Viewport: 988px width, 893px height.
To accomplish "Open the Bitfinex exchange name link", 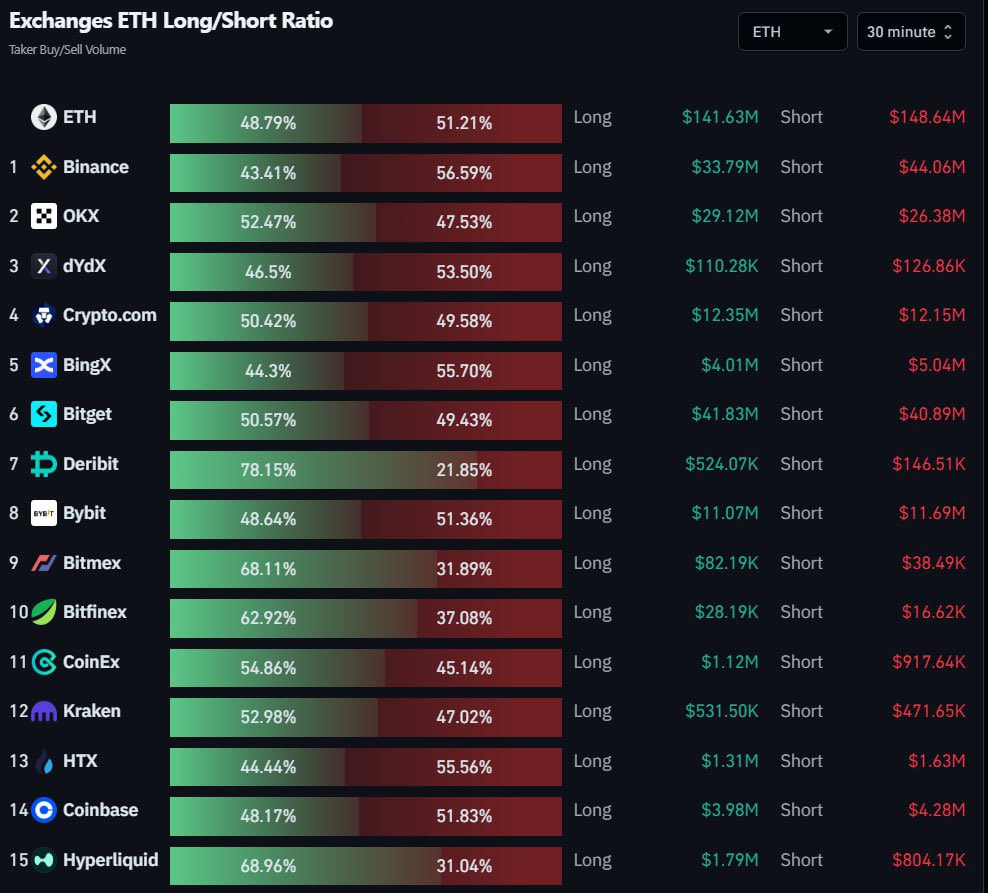I will coord(95,612).
